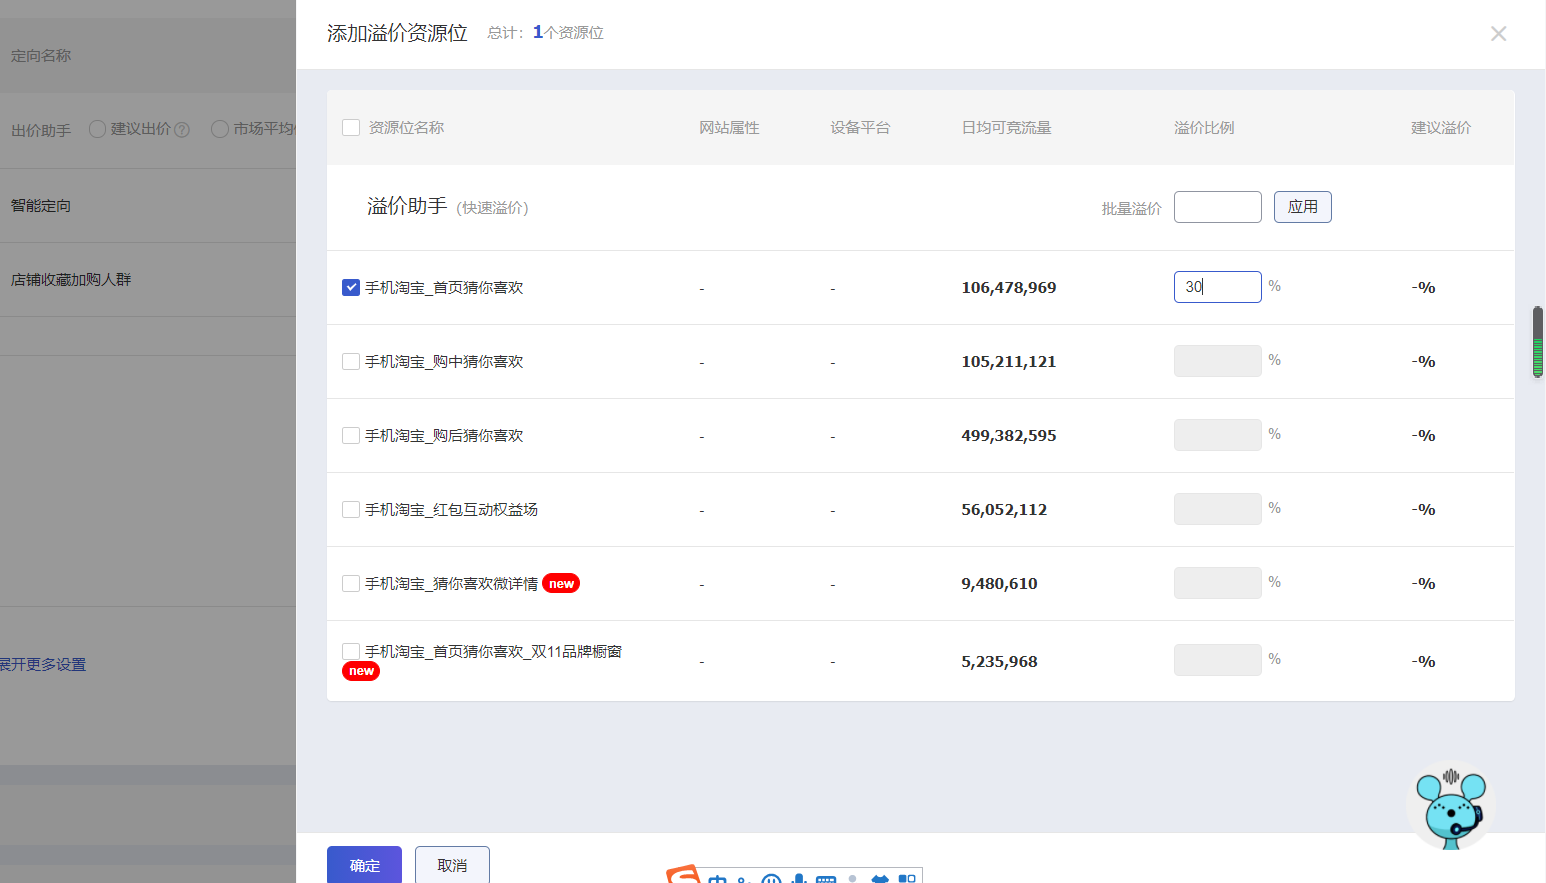
Task: Check the 手机淘宝_购后猜你喜欢 checkbox
Action: 351,436
